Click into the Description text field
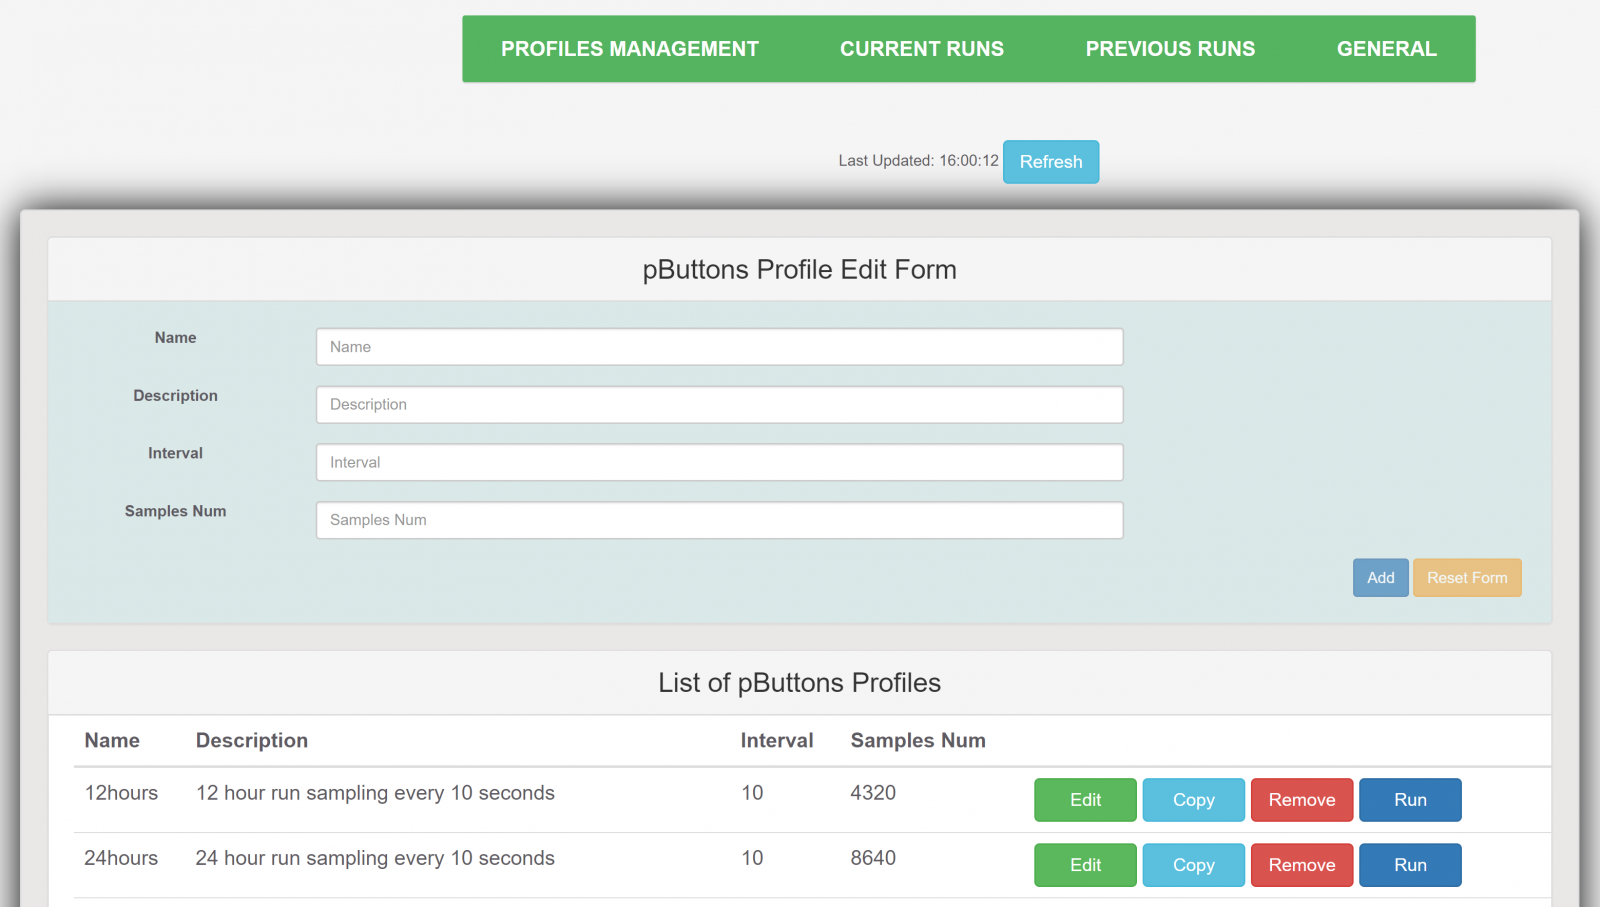The height and width of the screenshot is (907, 1600). [719, 405]
